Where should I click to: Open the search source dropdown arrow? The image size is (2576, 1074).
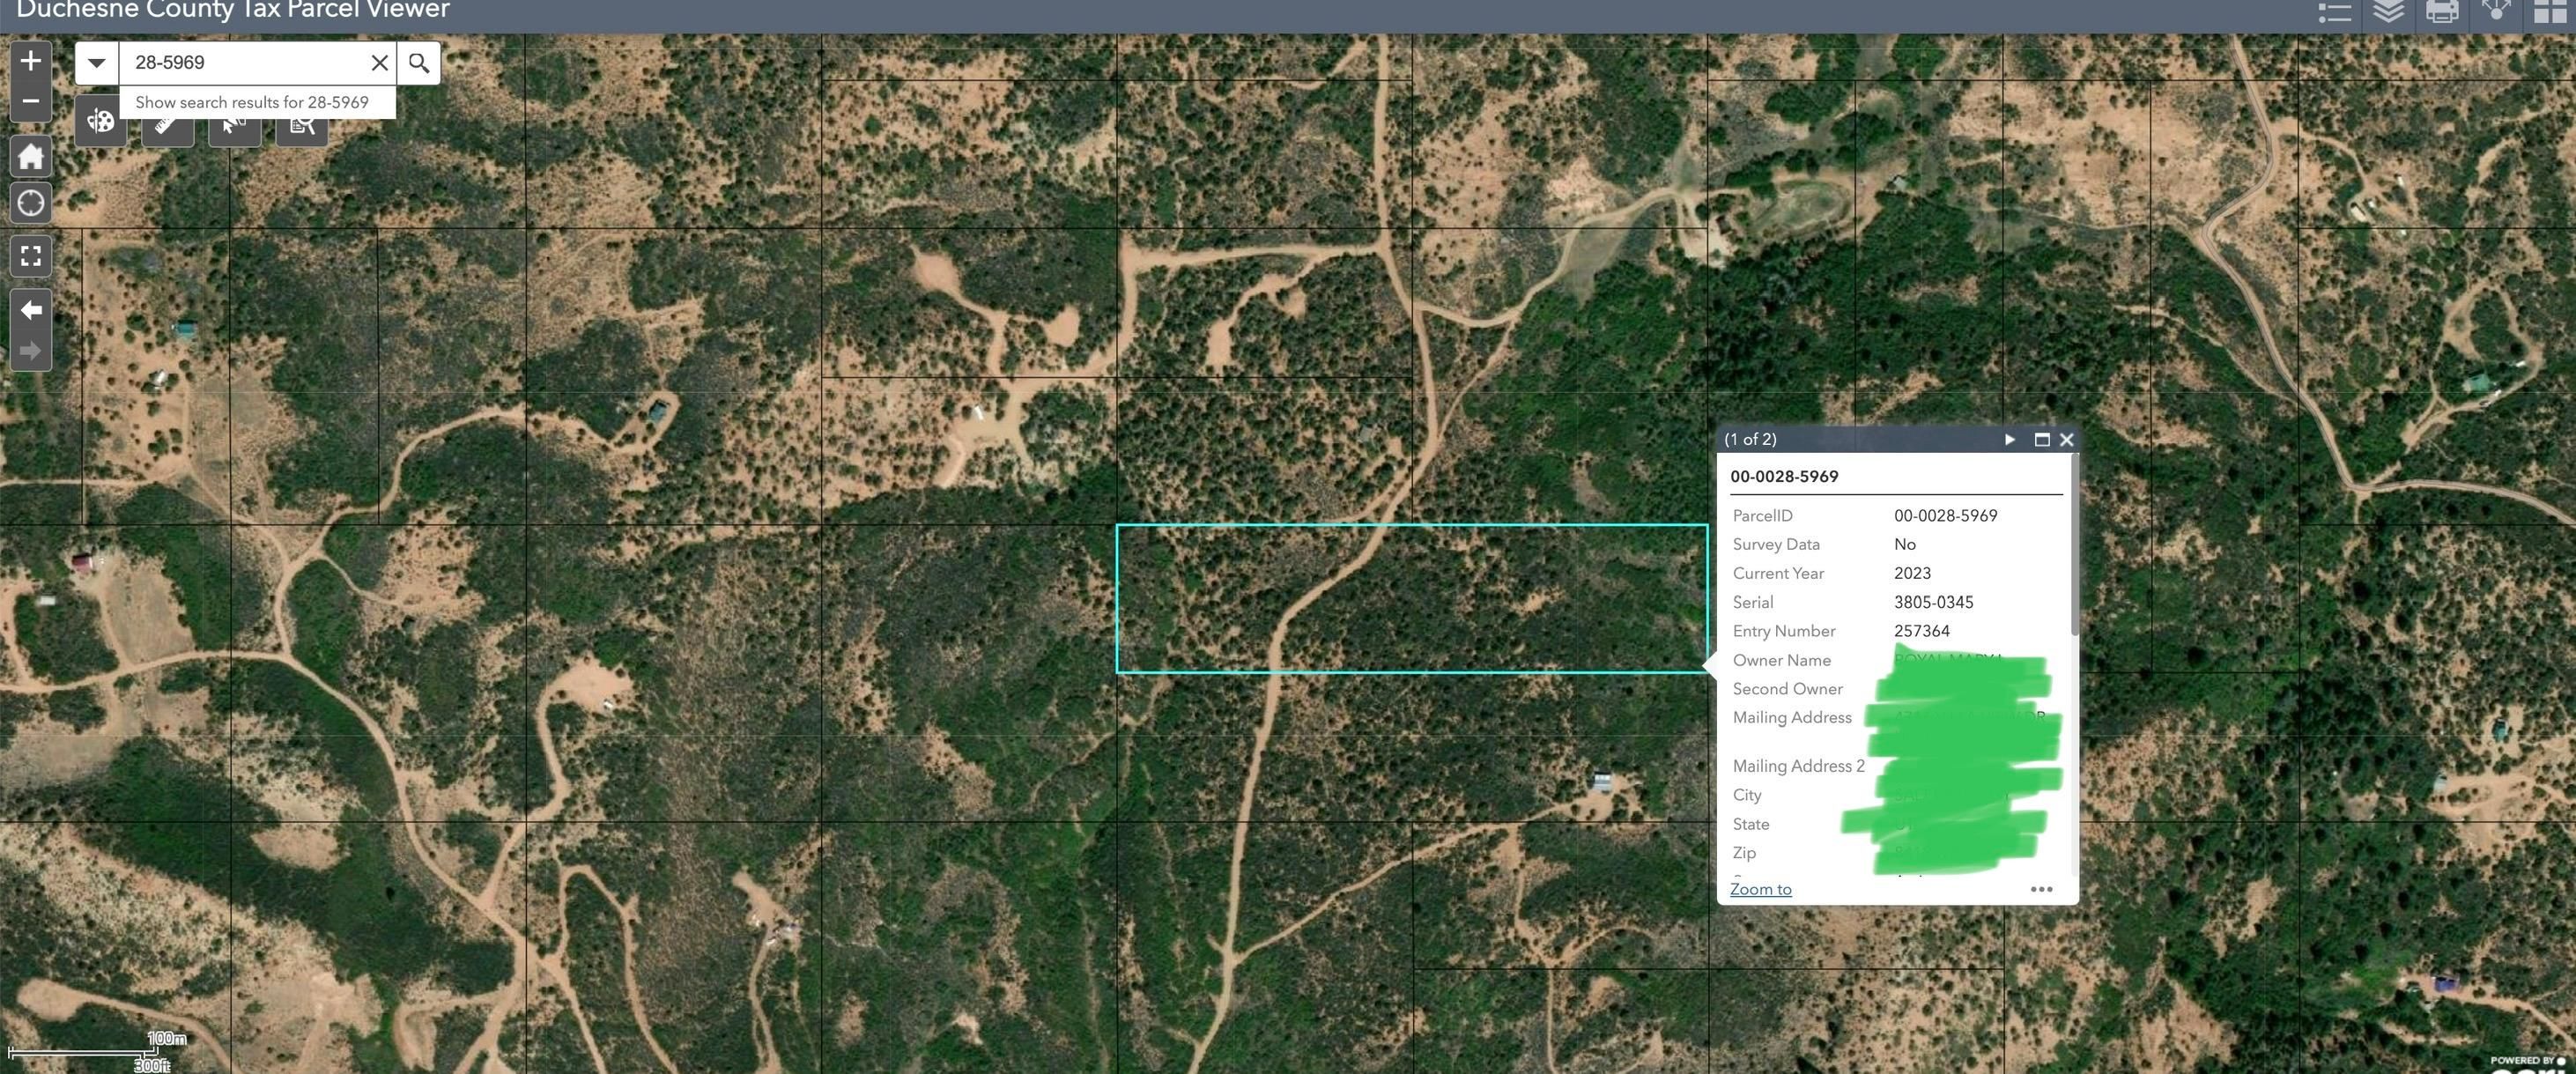click(95, 62)
